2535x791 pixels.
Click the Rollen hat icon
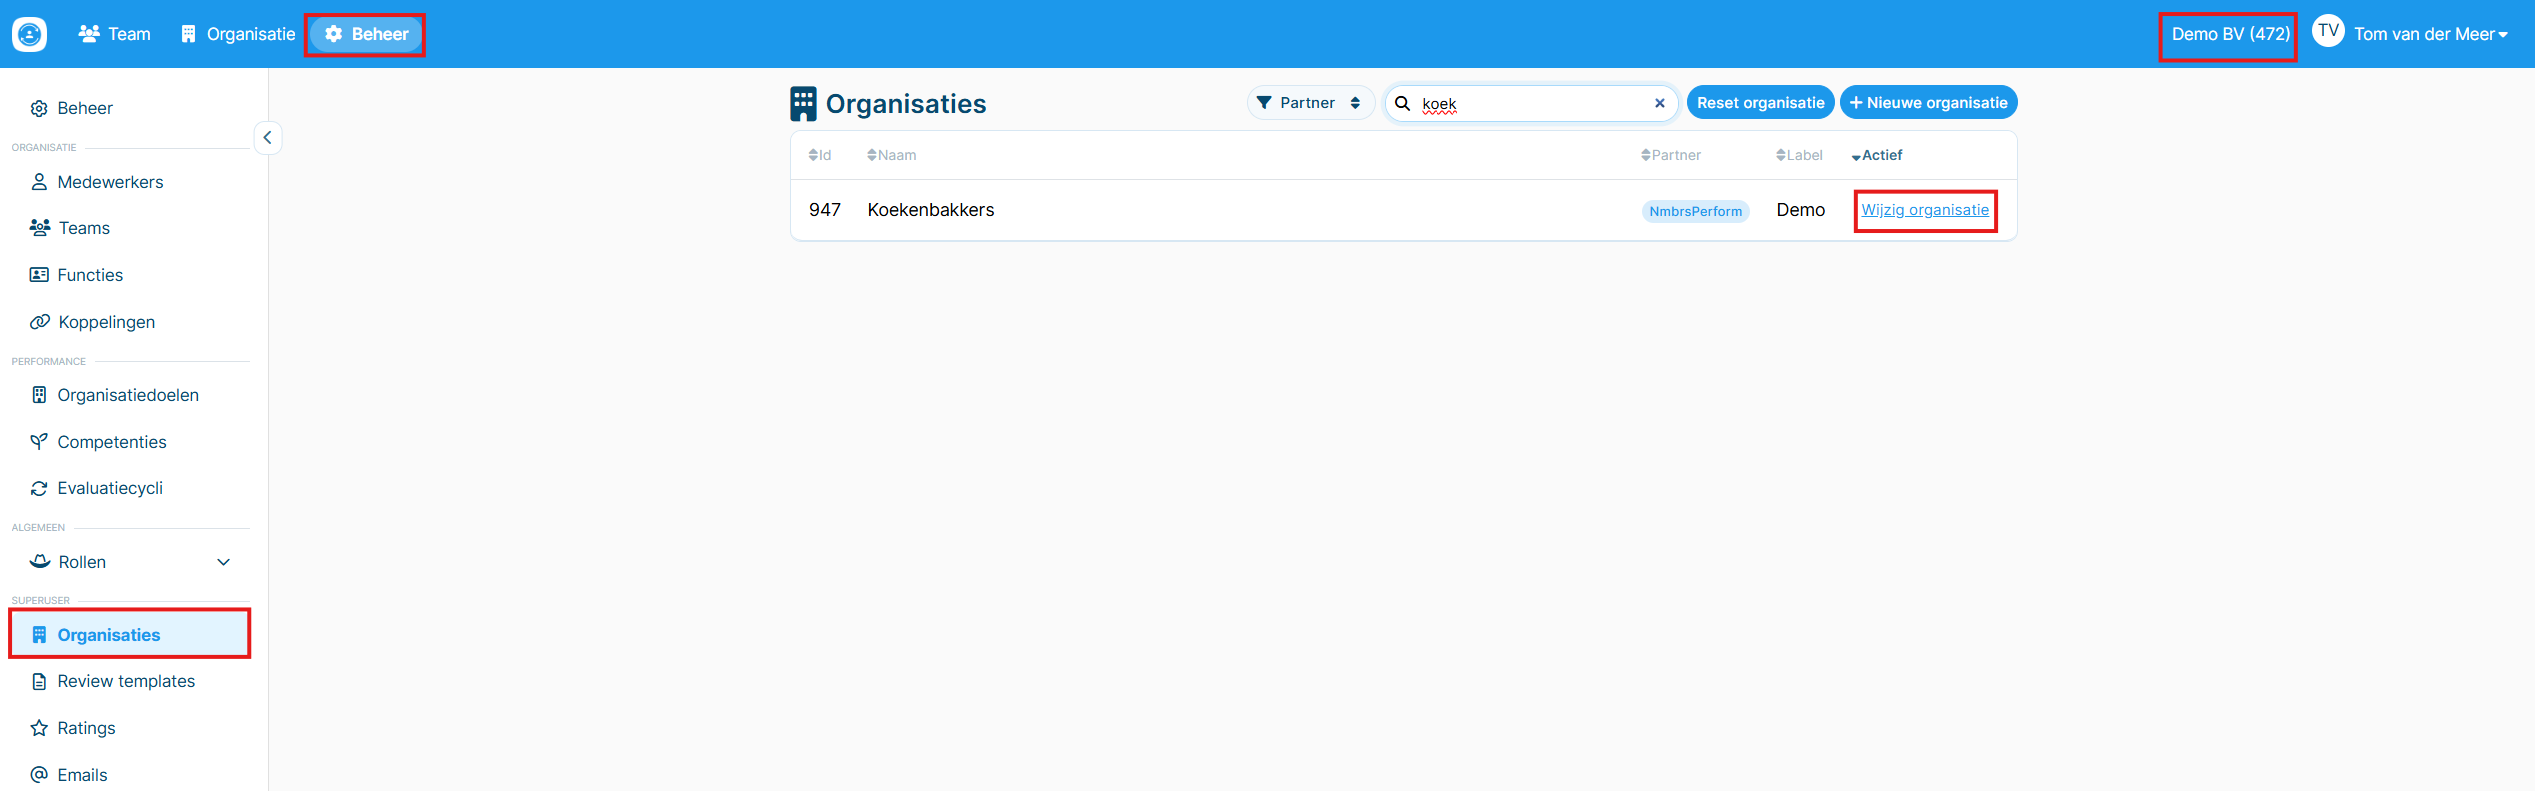point(40,561)
